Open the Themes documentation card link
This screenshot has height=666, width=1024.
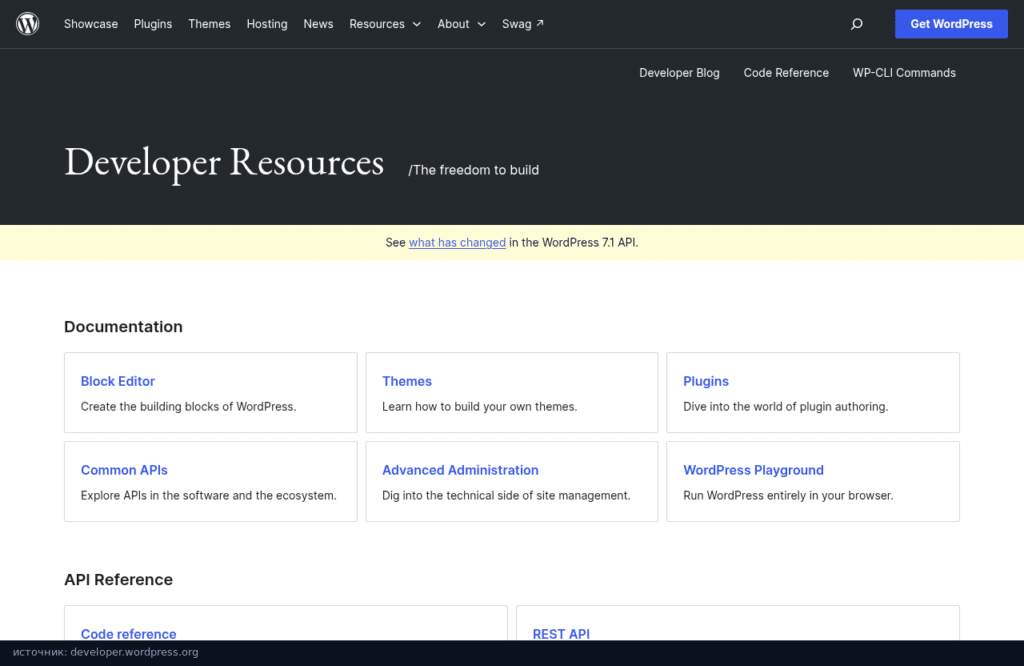click(x=407, y=381)
